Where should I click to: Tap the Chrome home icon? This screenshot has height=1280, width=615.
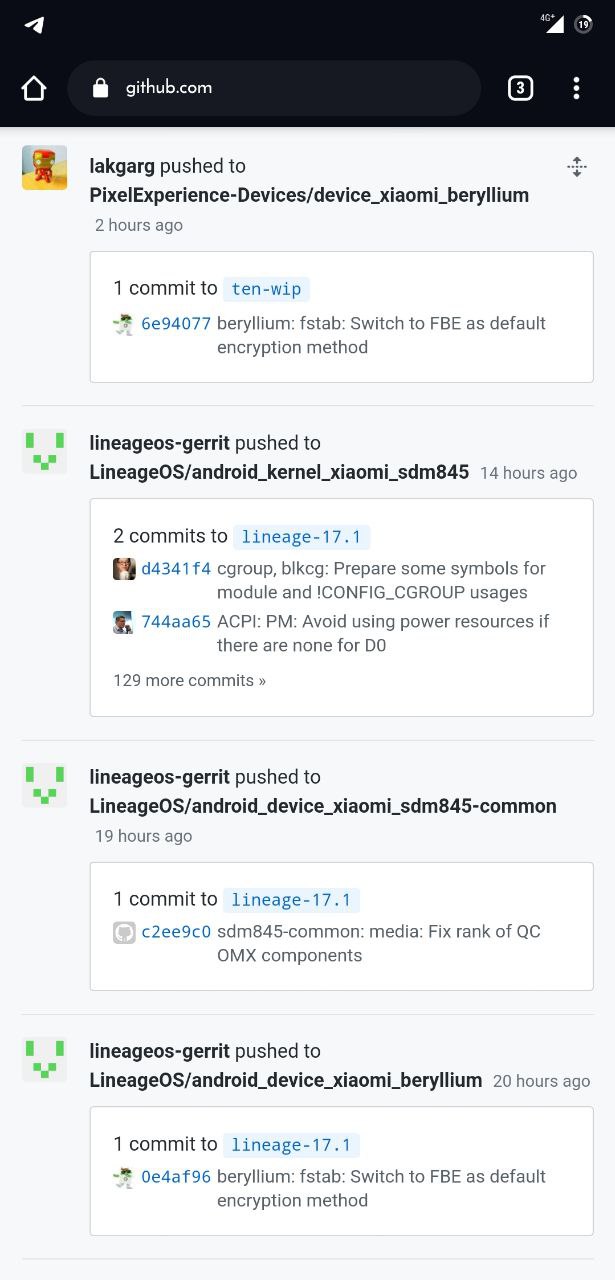point(34,88)
